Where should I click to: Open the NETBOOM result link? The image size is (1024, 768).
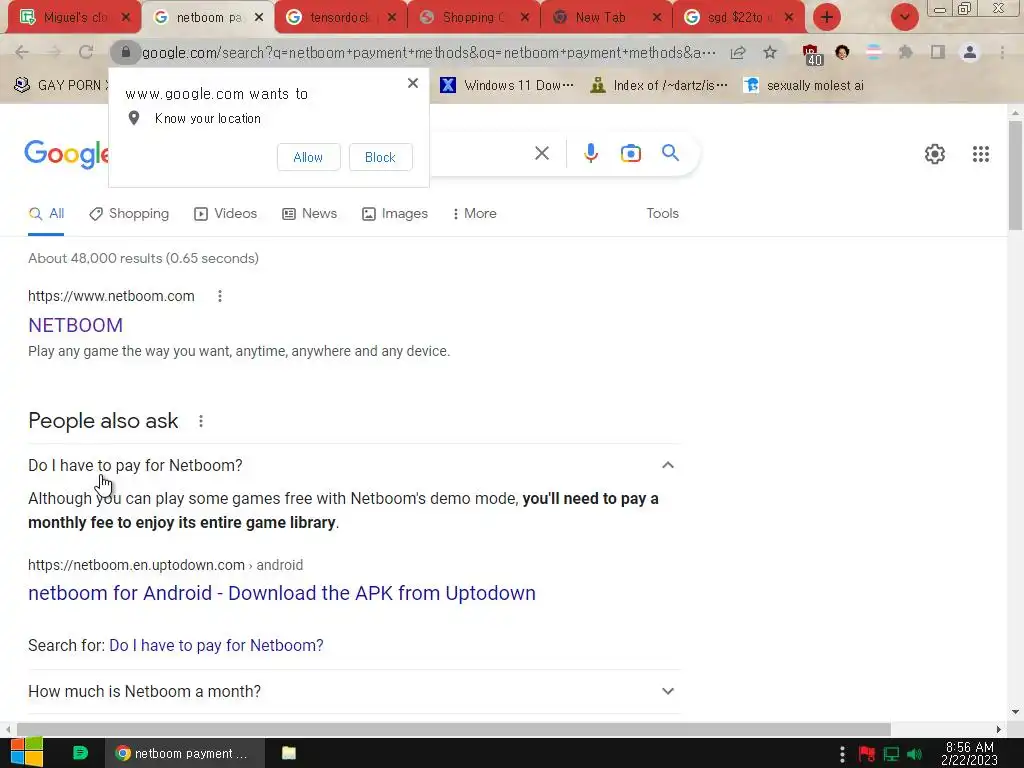coord(75,325)
